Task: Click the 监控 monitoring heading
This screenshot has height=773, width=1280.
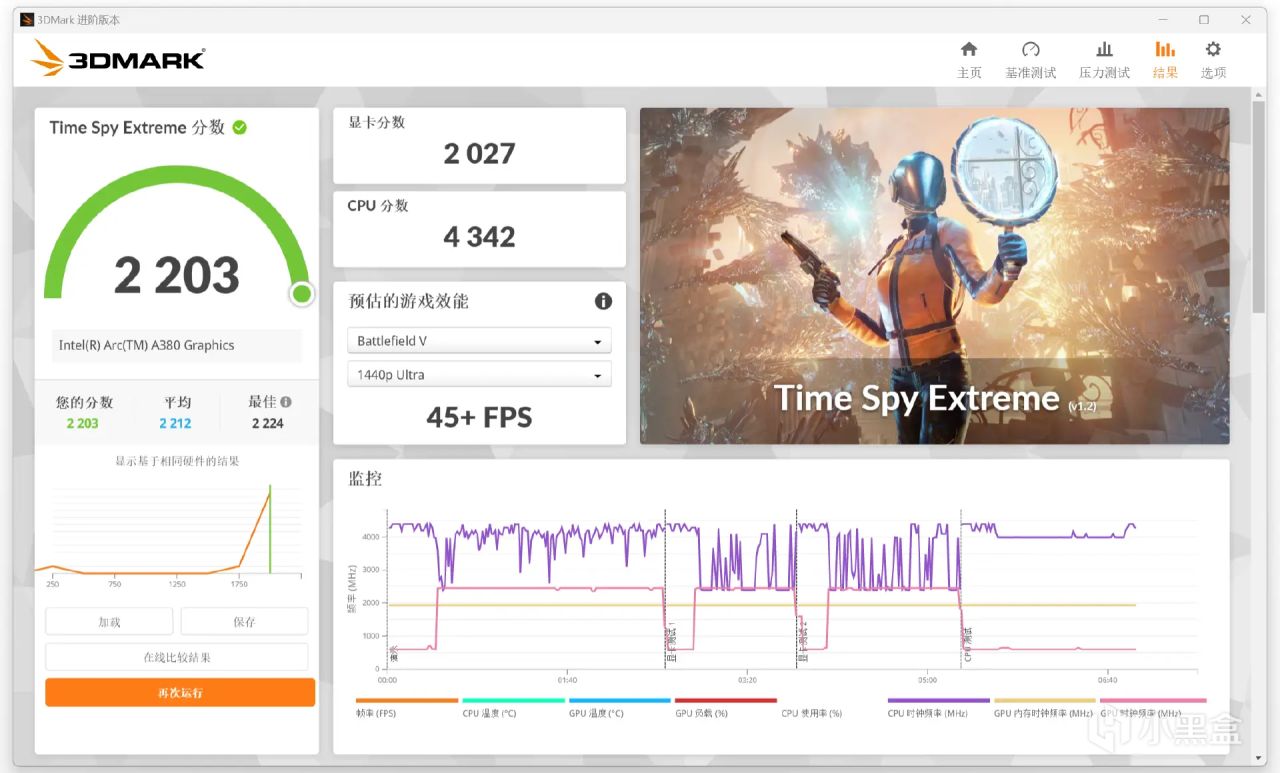Action: (365, 479)
